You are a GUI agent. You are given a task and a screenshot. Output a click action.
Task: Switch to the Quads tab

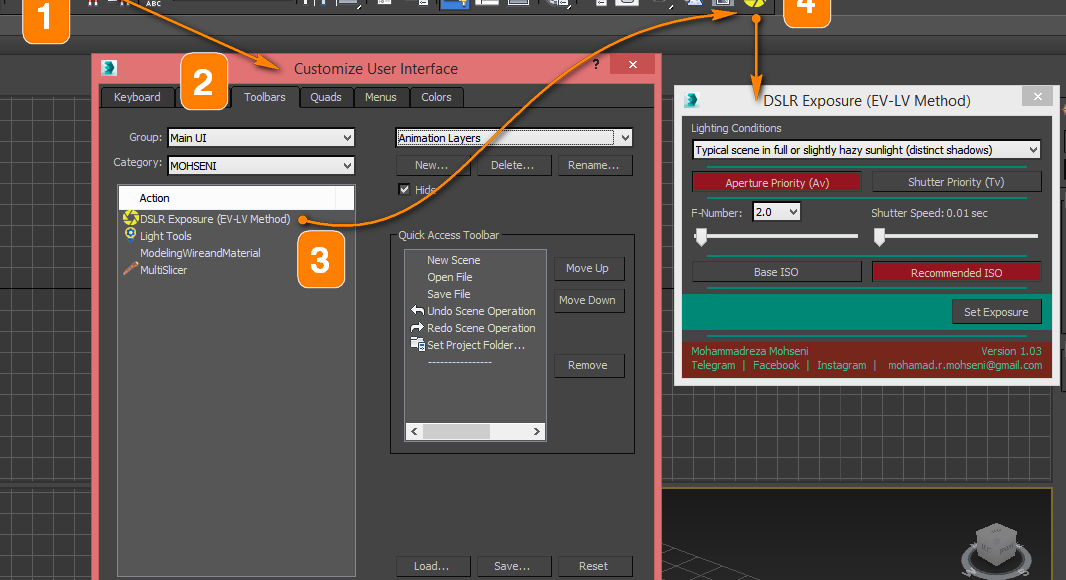(x=326, y=97)
